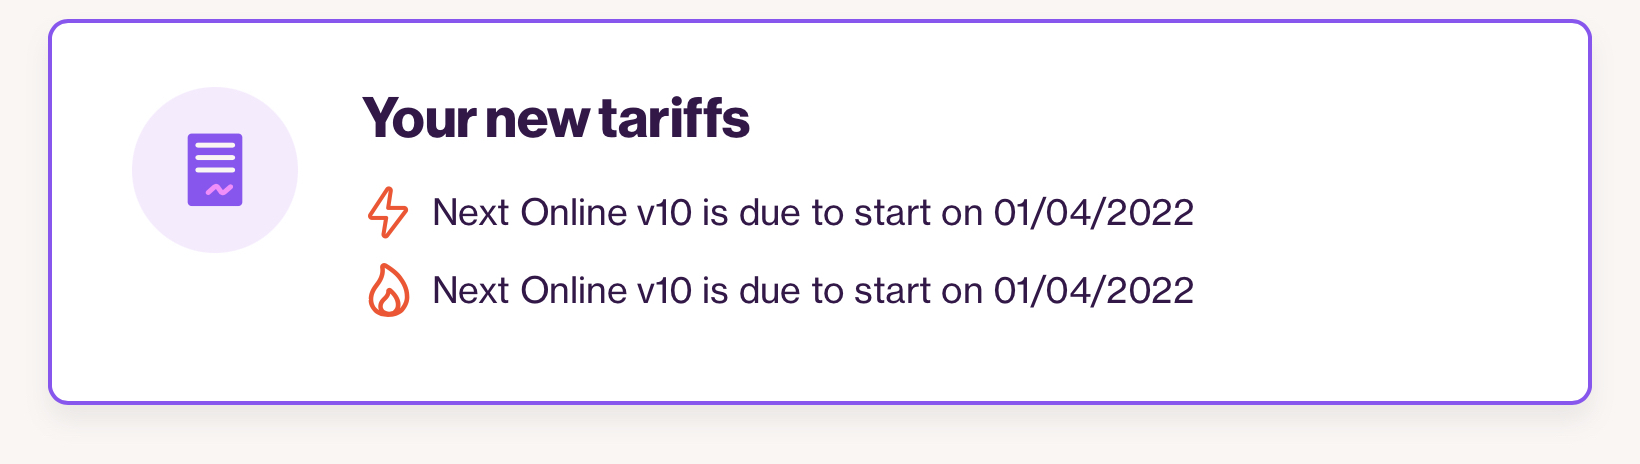Click "Next Online v10" beside the flame
This screenshot has height=464, width=1640.
pos(561,291)
